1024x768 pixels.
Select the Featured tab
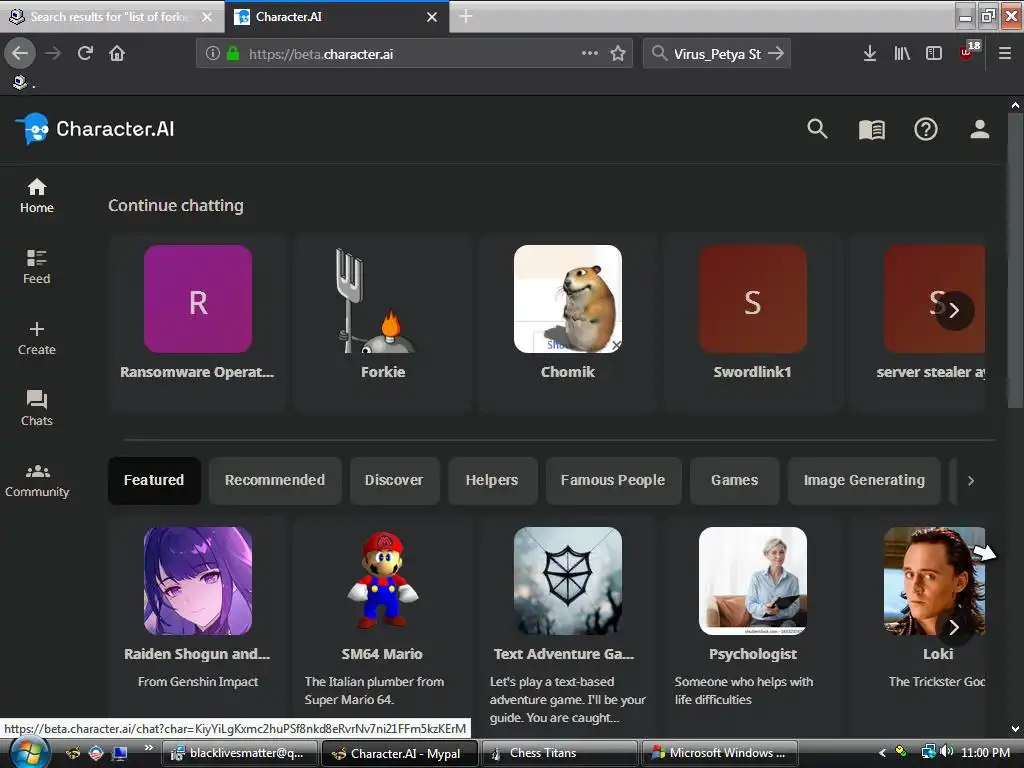[154, 481]
